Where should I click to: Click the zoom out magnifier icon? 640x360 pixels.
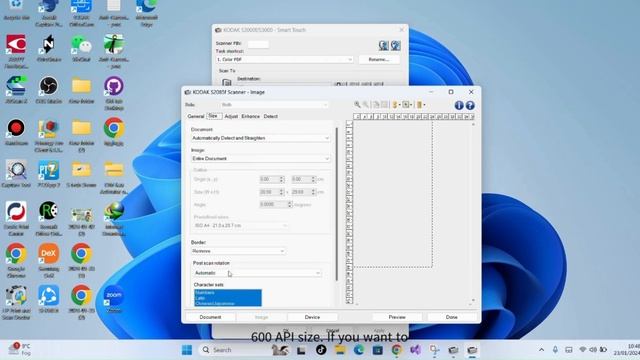pos(366,105)
